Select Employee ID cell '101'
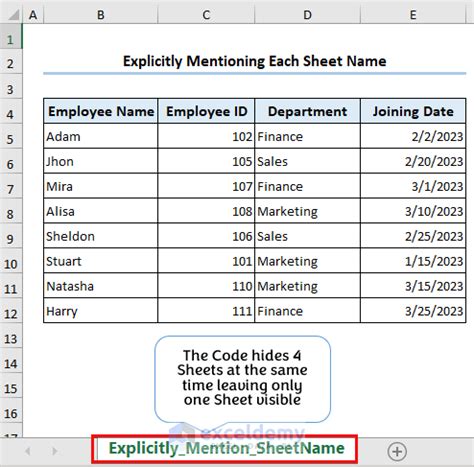Screen dimensions: 474x467 click(206, 261)
